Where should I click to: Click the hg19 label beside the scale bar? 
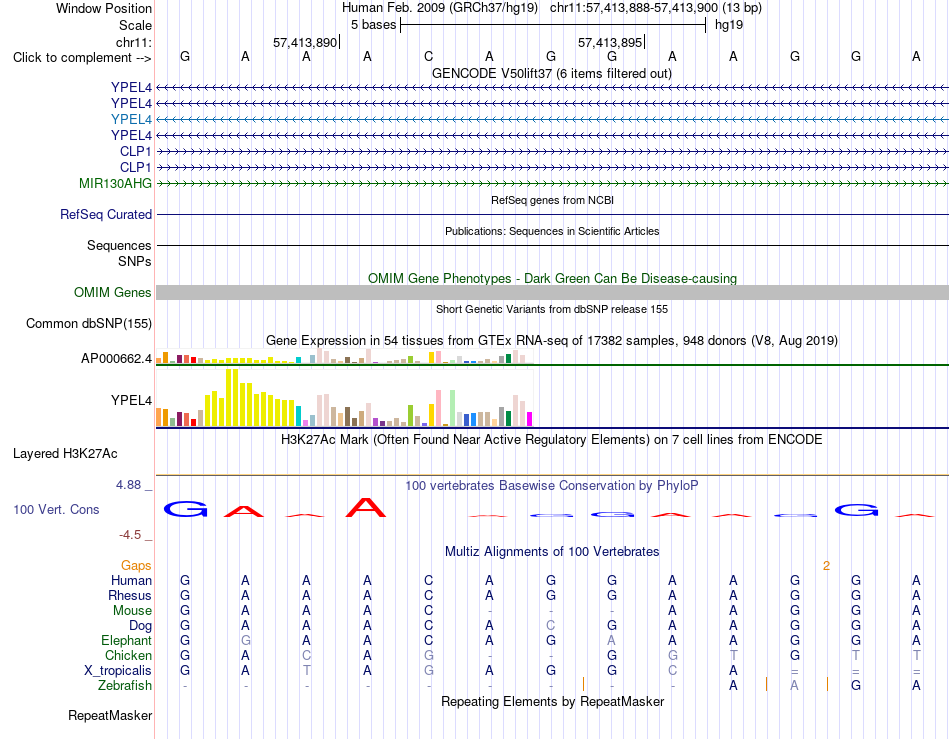click(729, 25)
